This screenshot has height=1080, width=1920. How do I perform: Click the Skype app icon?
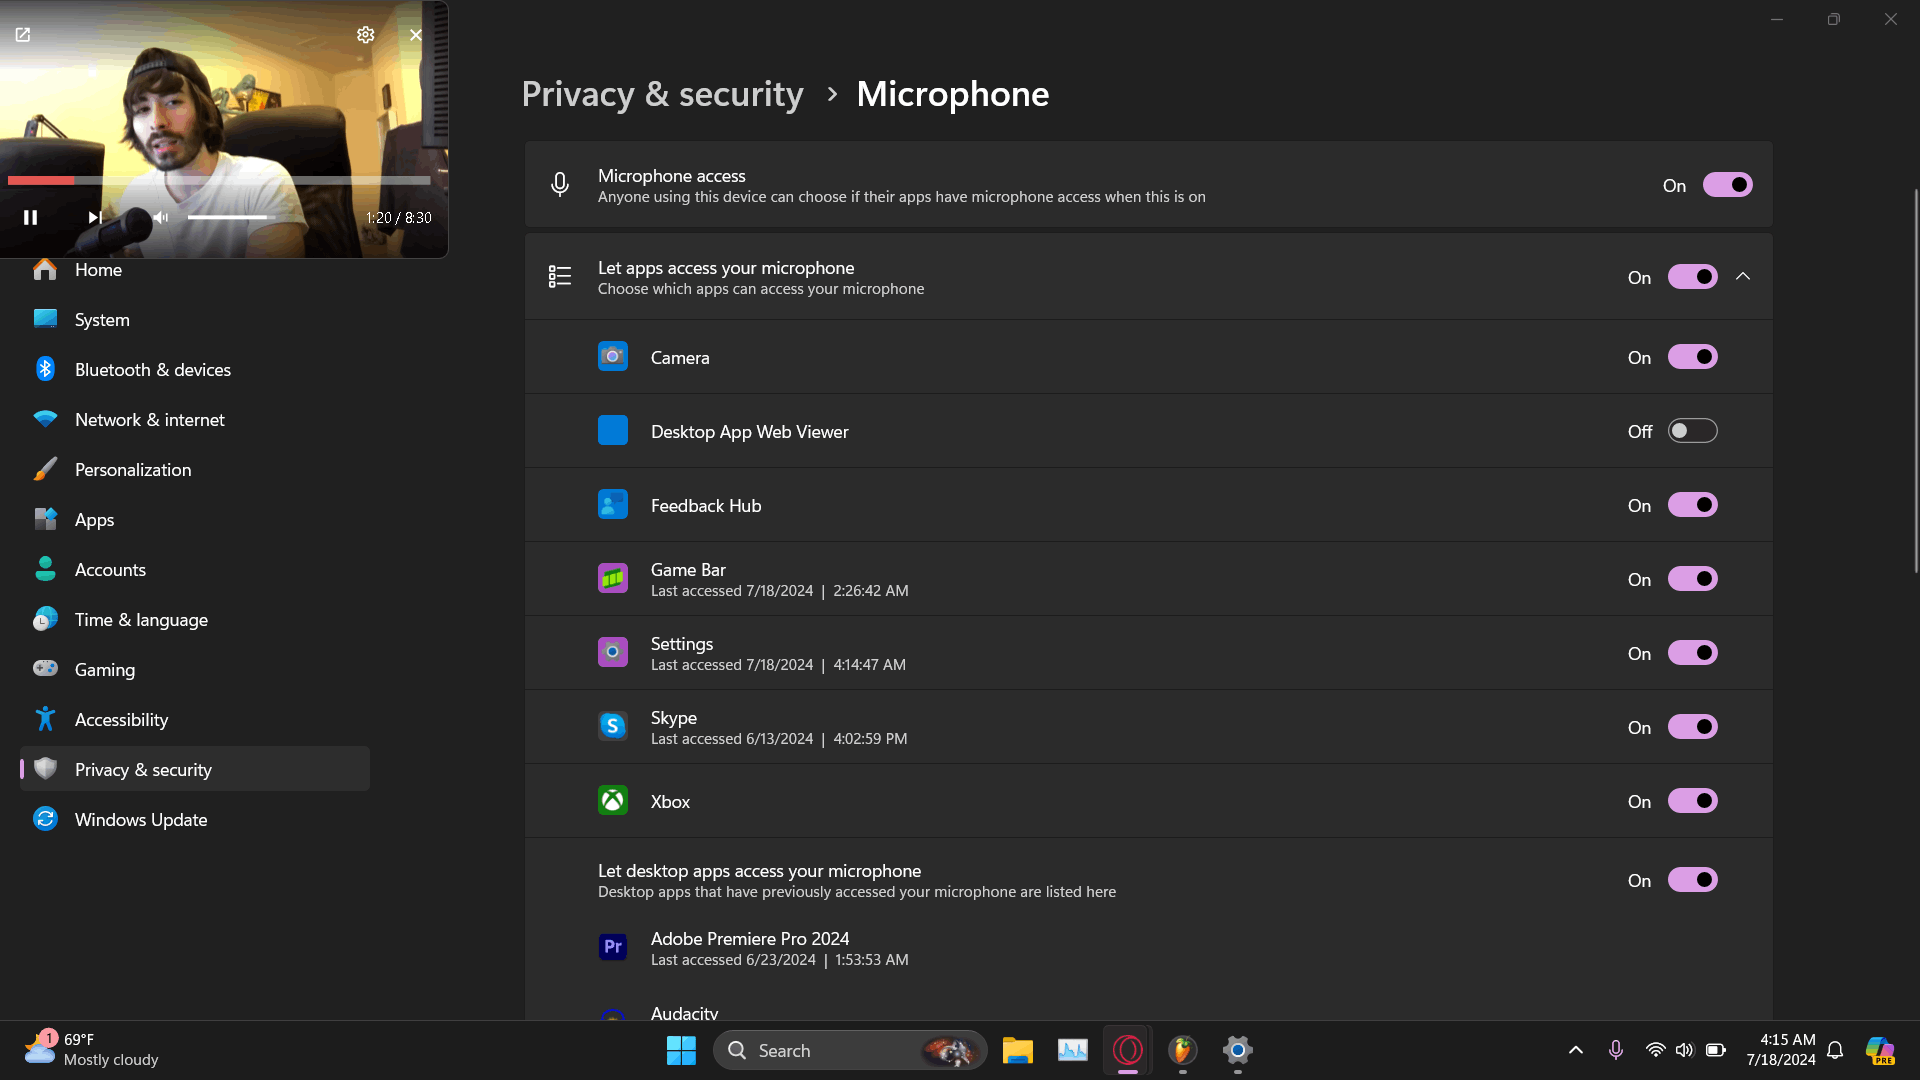click(613, 726)
